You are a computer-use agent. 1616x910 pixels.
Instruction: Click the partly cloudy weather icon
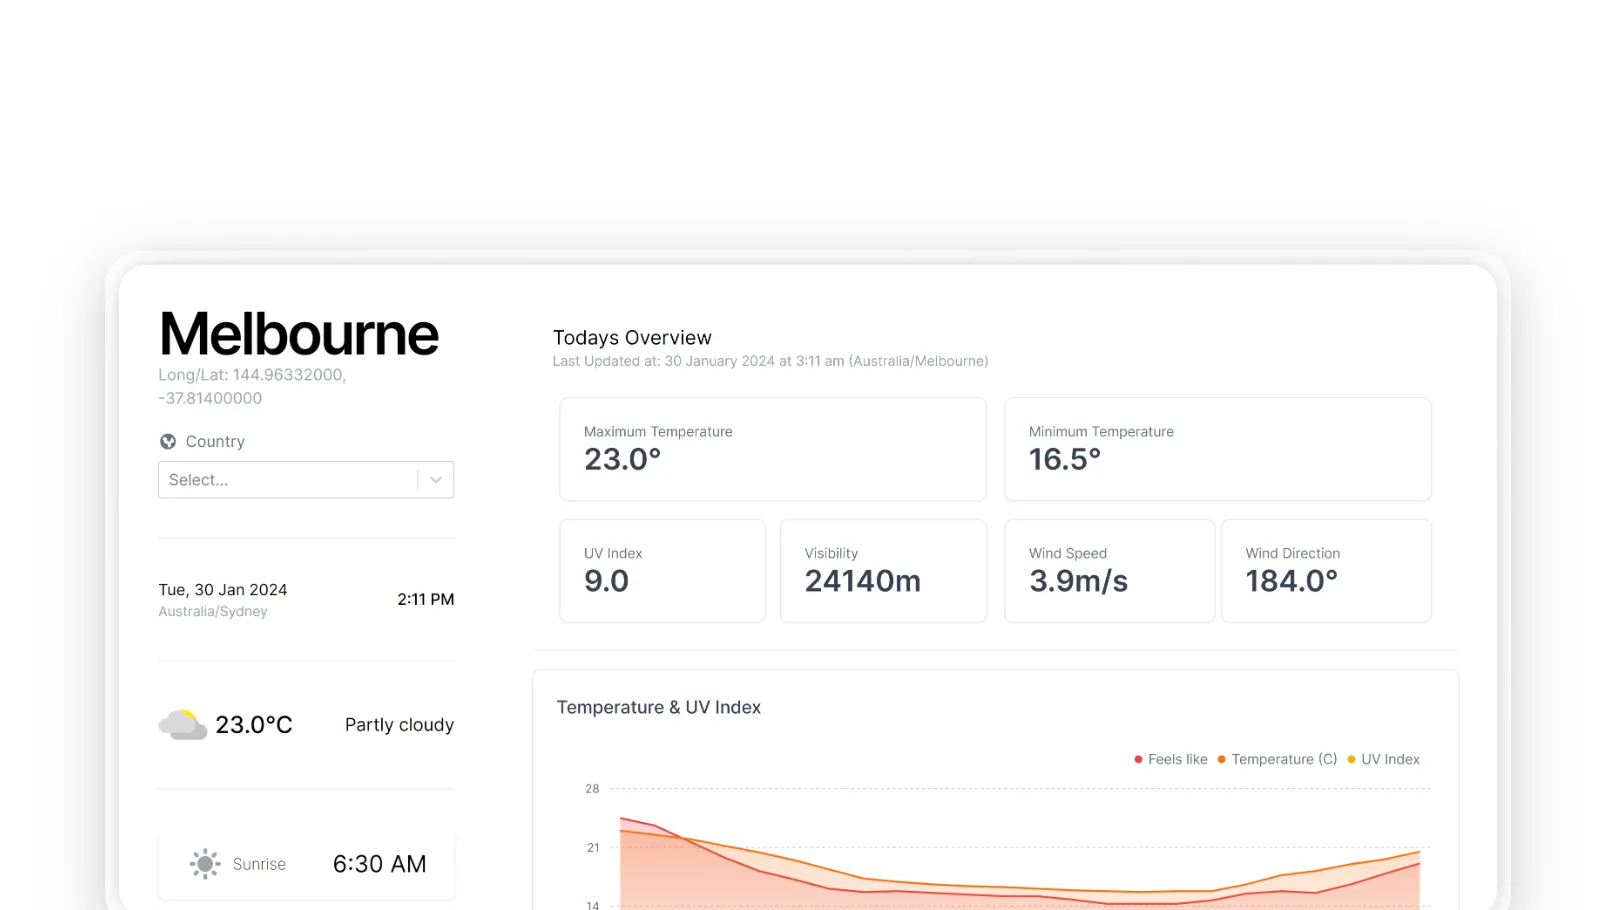[182, 725]
